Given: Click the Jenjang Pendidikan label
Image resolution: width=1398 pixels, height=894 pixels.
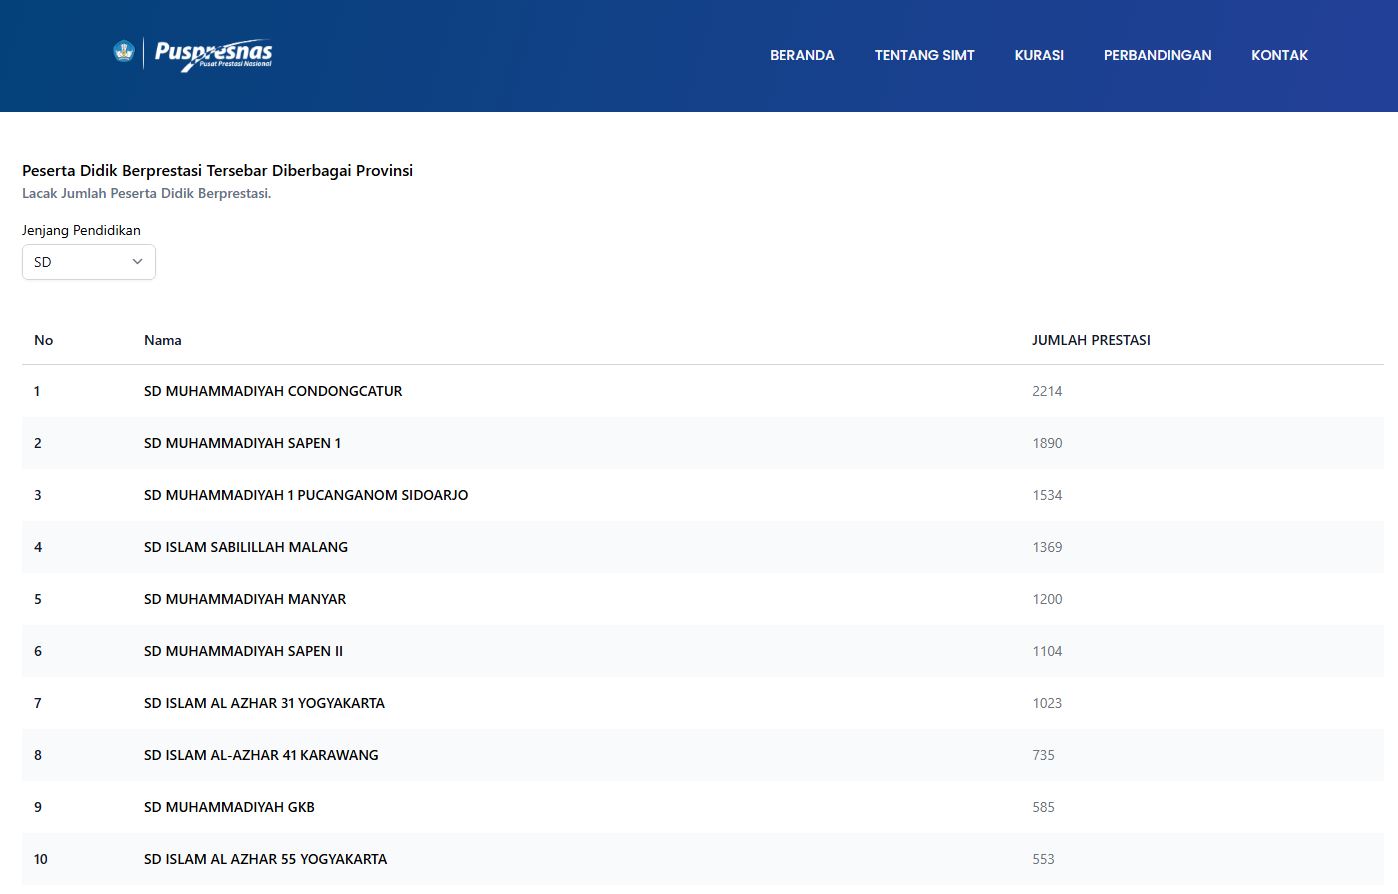Looking at the screenshot, I should point(81,230).
